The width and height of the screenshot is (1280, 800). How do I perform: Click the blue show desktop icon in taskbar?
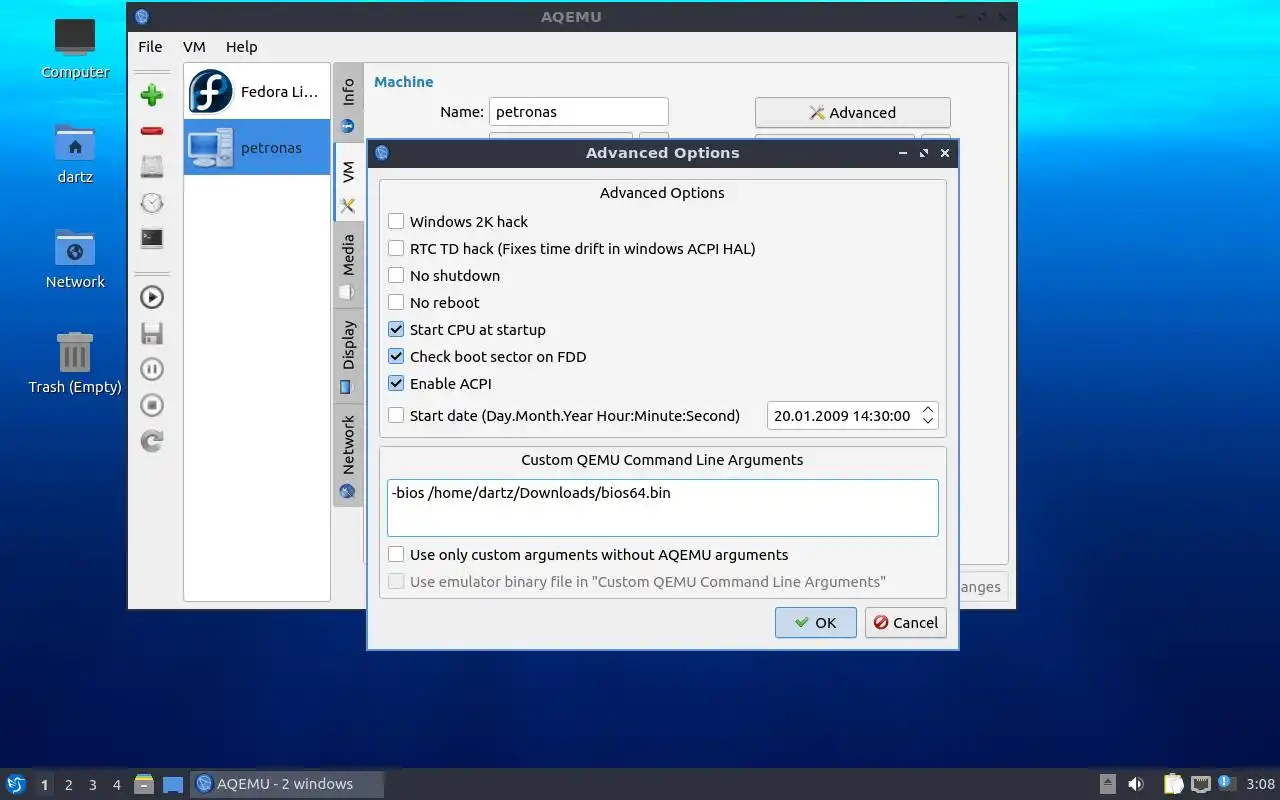point(173,785)
